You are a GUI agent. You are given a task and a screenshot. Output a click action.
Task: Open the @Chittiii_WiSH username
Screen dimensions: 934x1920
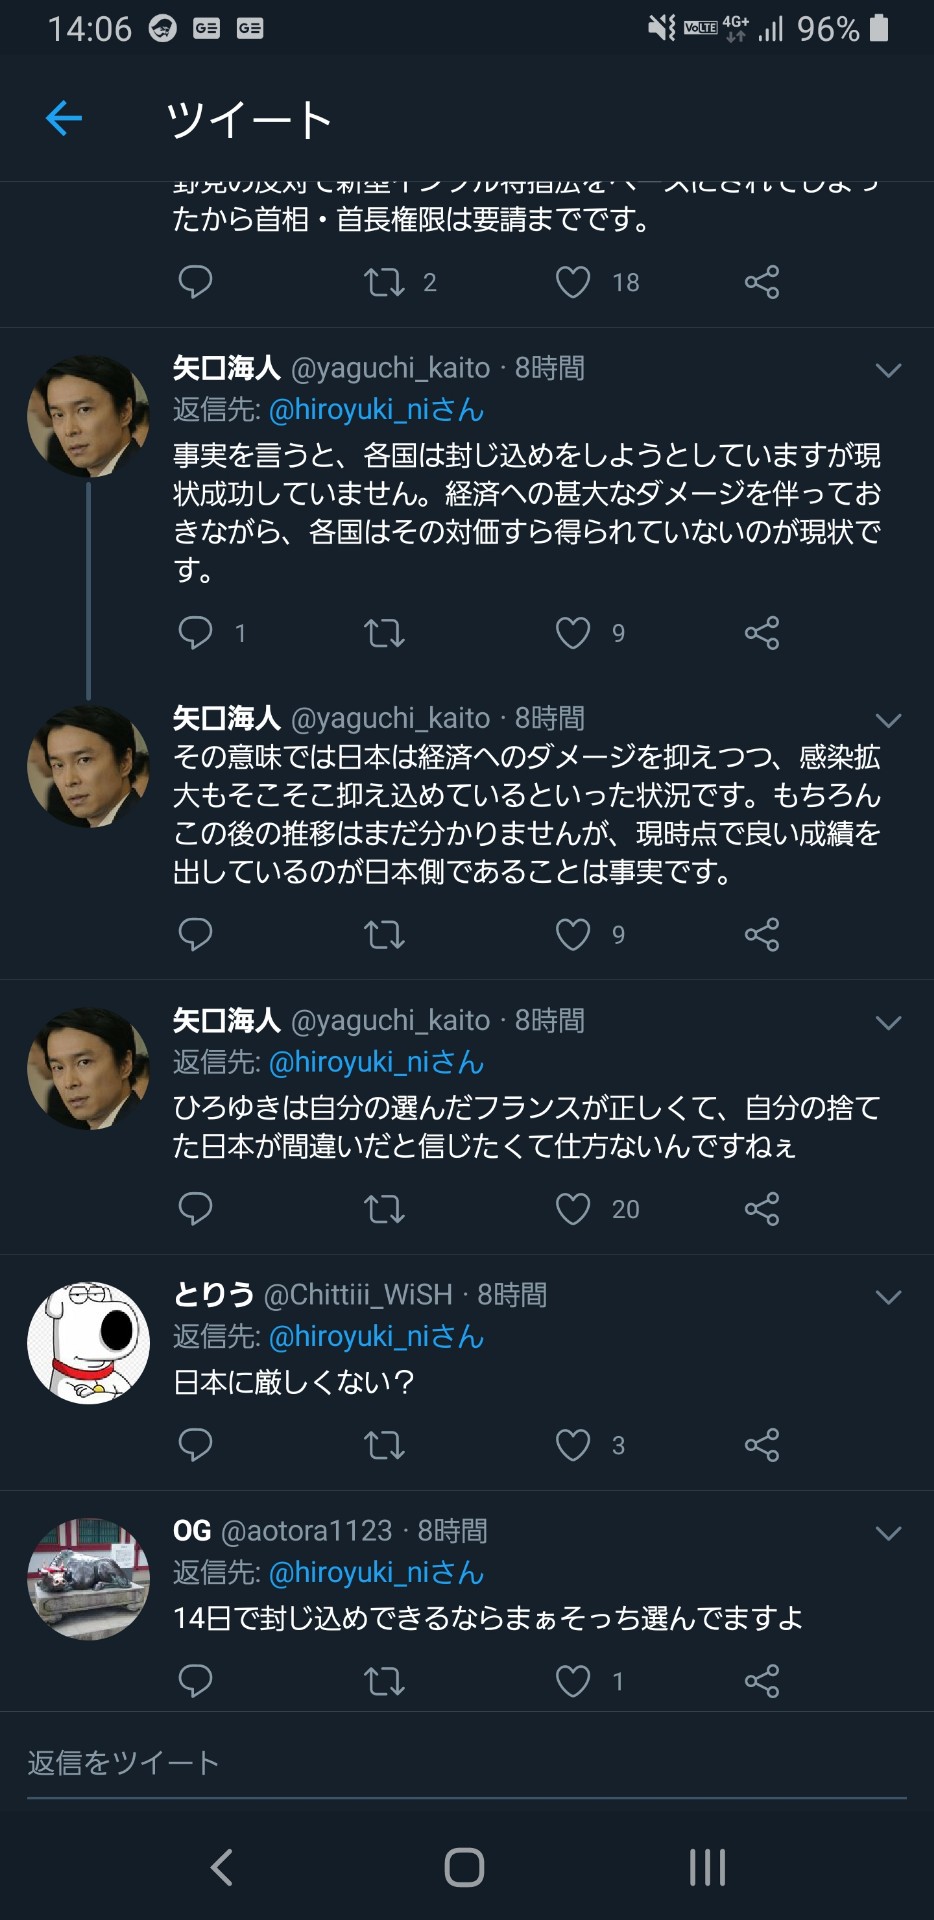pyautogui.click(x=358, y=1295)
